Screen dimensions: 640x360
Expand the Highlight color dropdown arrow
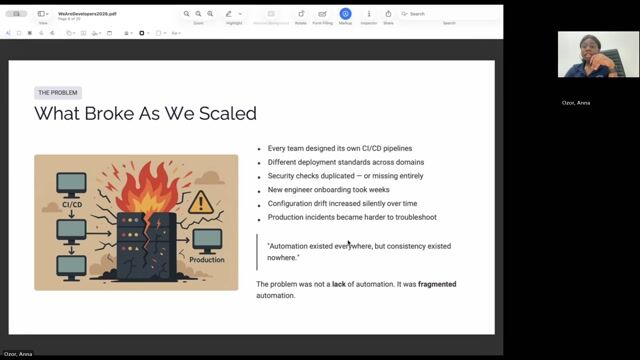click(x=240, y=14)
